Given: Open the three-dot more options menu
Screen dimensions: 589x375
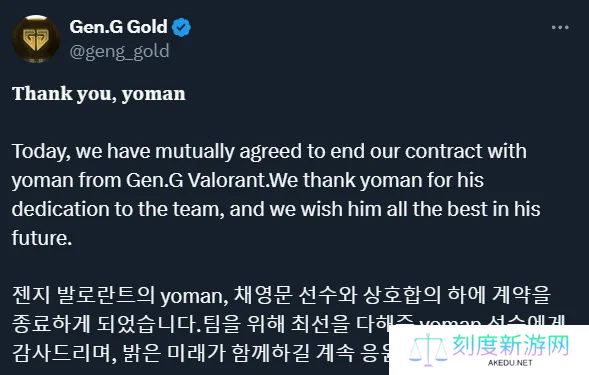Looking at the screenshot, I should [560, 27].
